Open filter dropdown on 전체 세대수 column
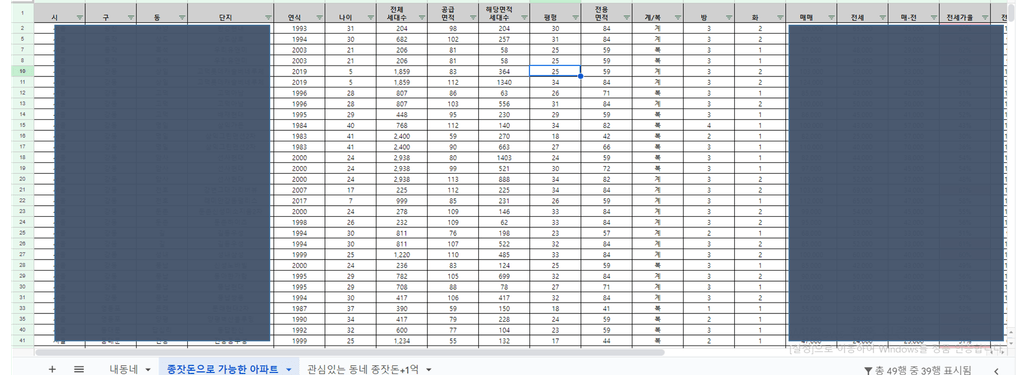The height and width of the screenshot is (375, 1016). point(421,17)
